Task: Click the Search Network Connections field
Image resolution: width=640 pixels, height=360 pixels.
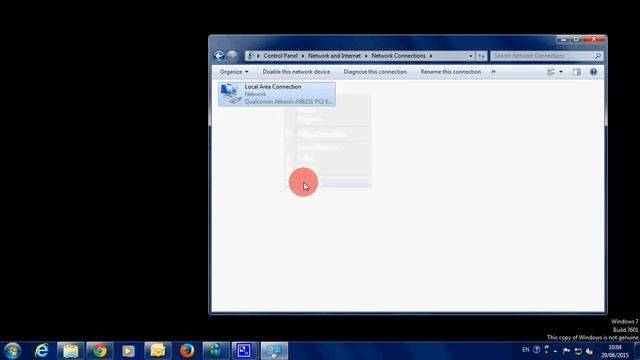Action: pyautogui.click(x=547, y=56)
